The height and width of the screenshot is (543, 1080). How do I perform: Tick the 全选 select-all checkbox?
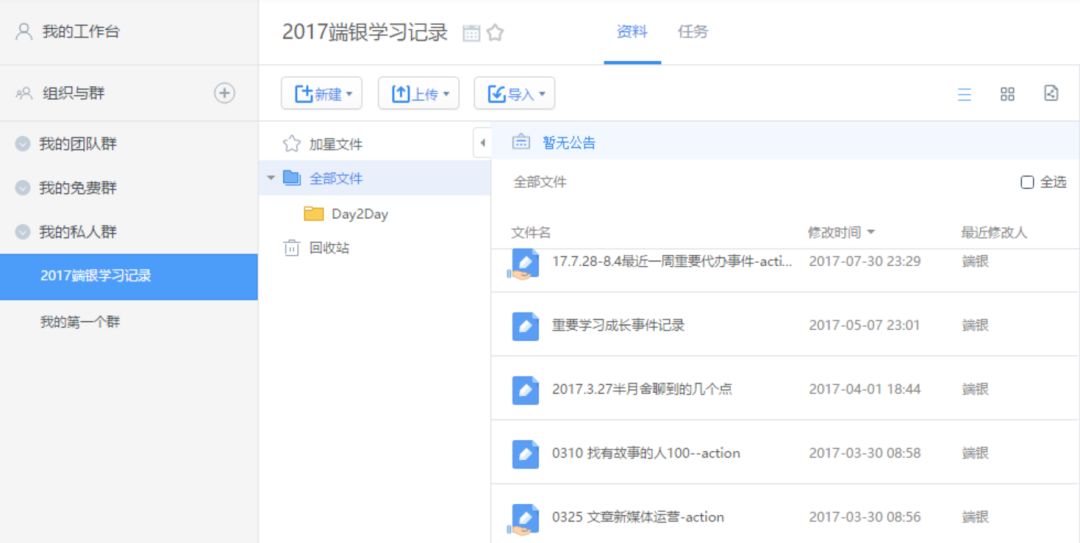(x=1027, y=182)
